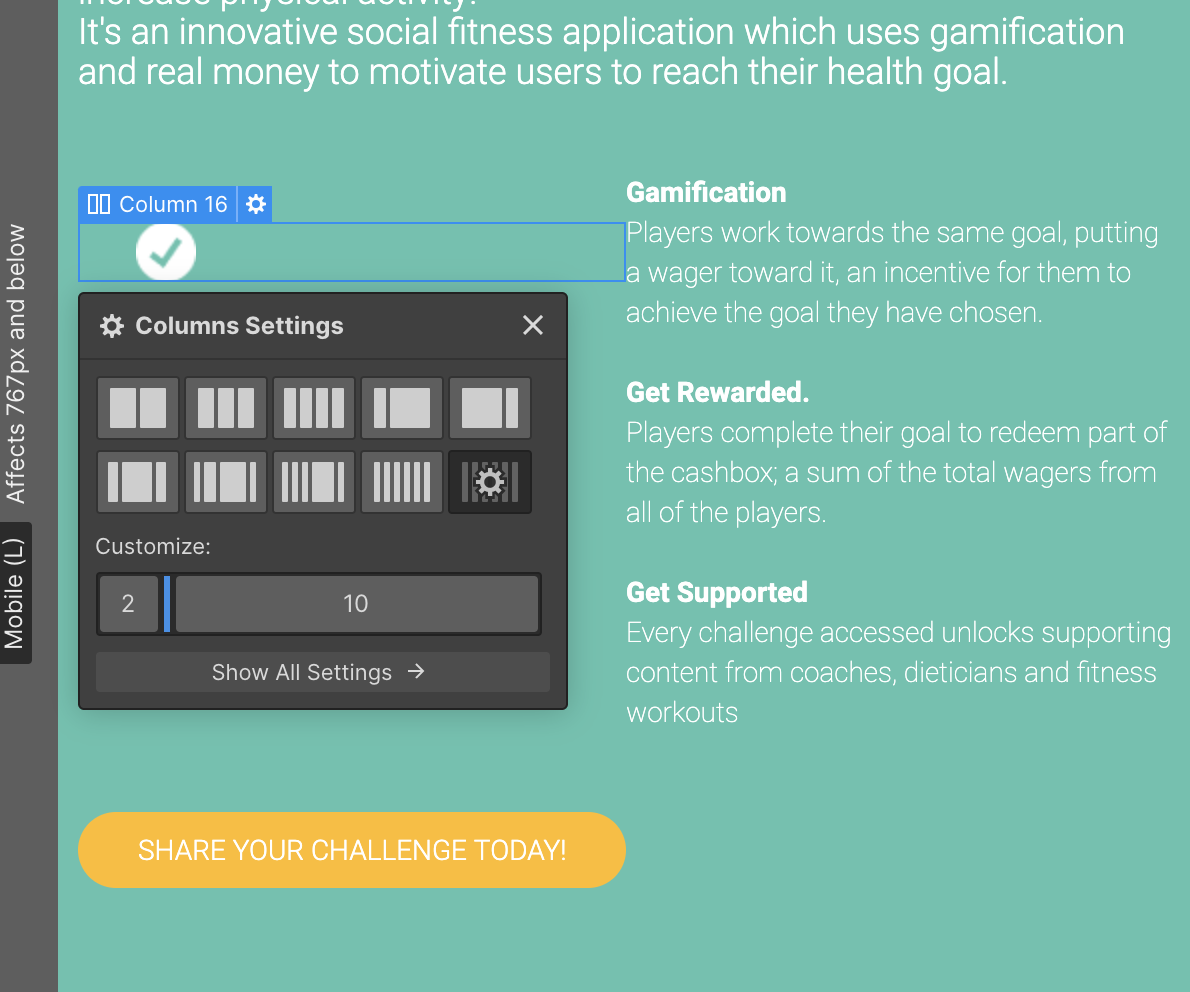Image resolution: width=1190 pixels, height=992 pixels.
Task: Click the second custom column width 10
Action: [356, 603]
